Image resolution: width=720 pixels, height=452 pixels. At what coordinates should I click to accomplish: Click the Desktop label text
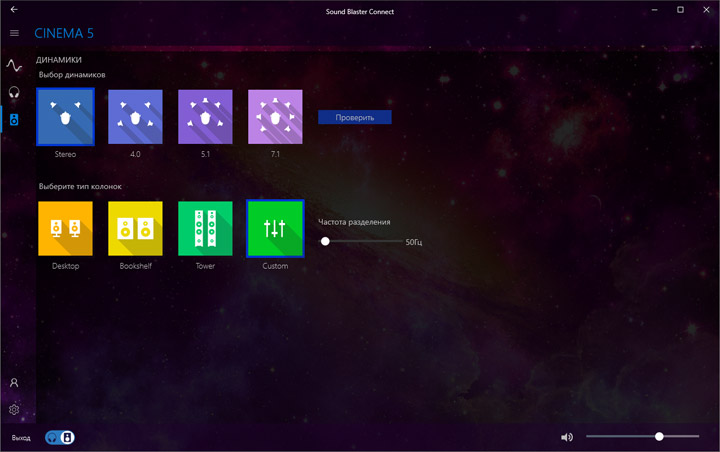point(65,266)
